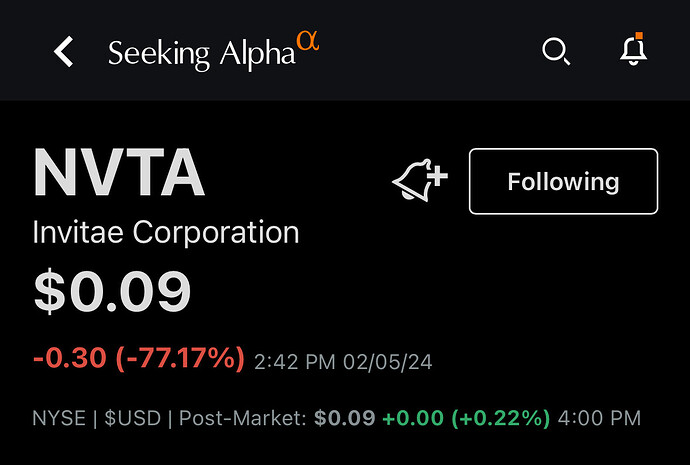Open search with the magnifier icon
This screenshot has width=690, height=465.
[556, 51]
